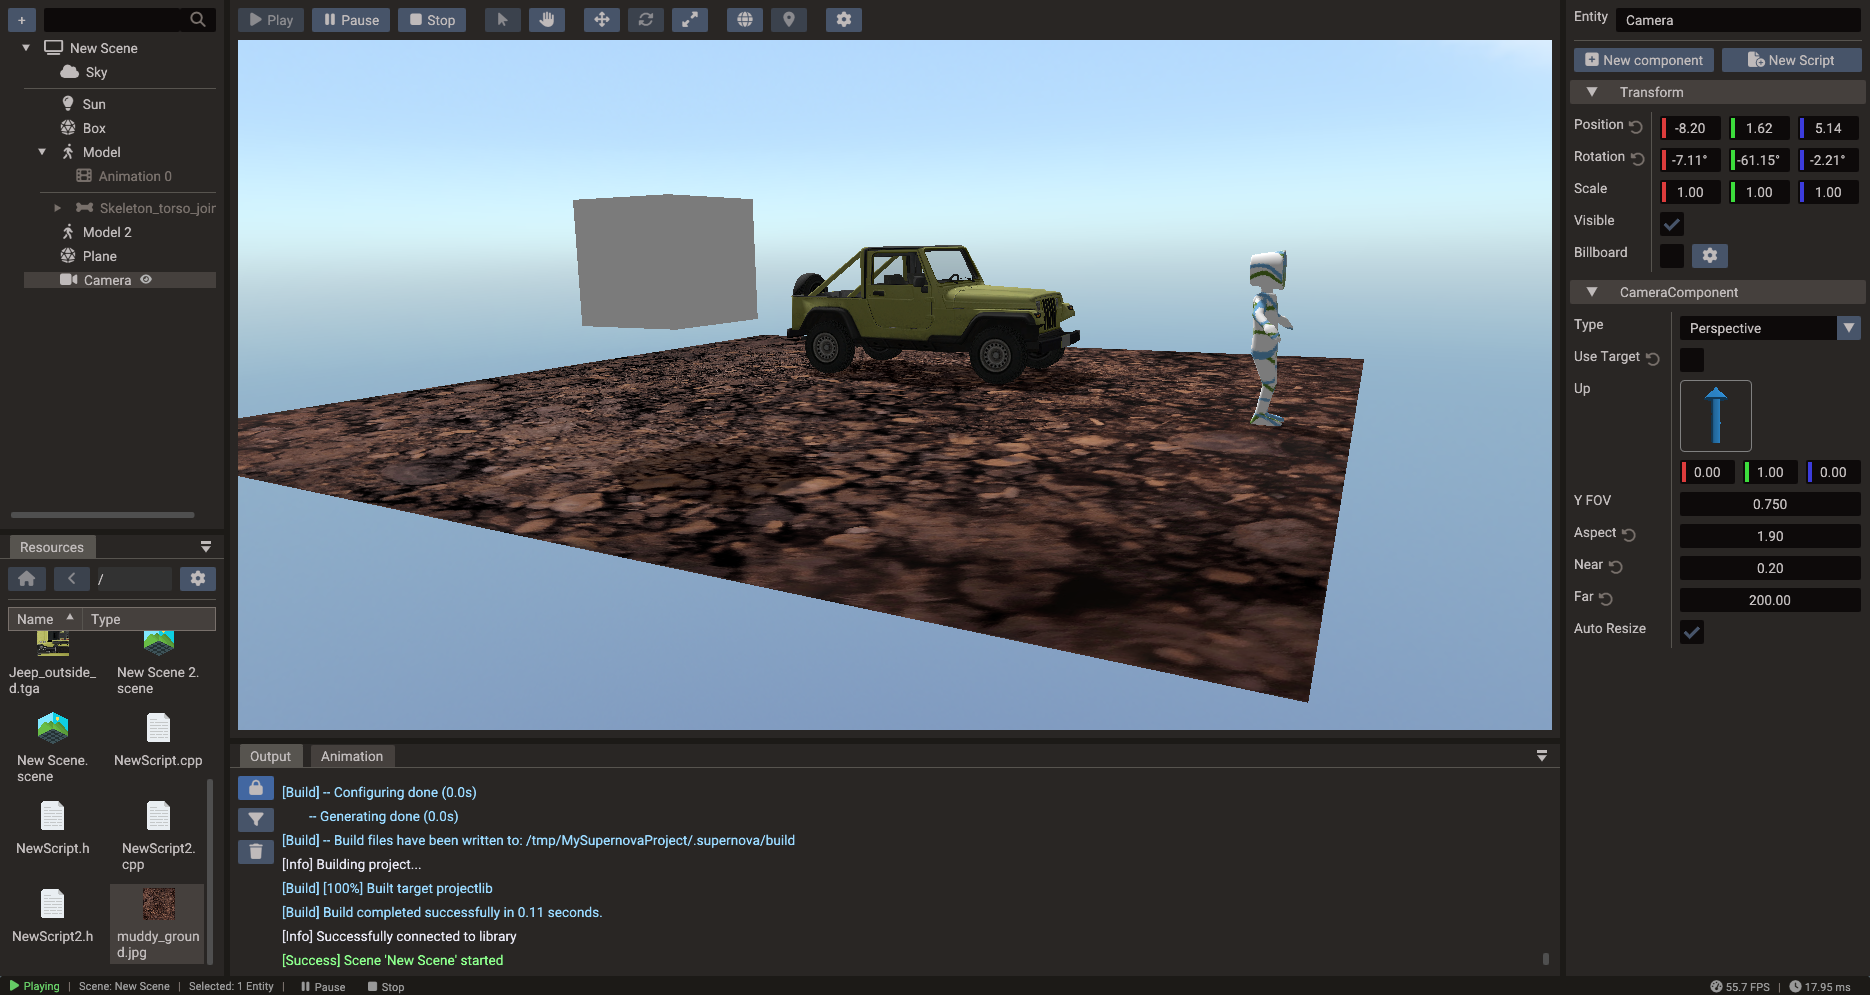The image size is (1870, 995).
Task: Stop the scene from the toolbar
Action: pyautogui.click(x=432, y=20)
